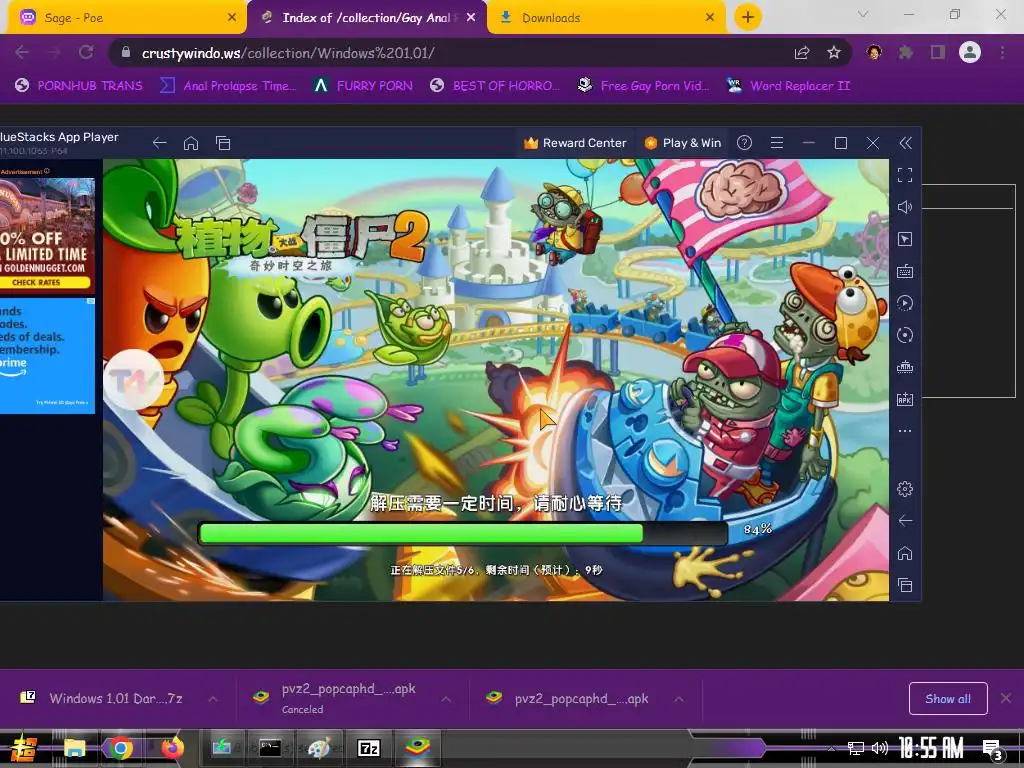
Task: Click the BlueStacks title bar back arrow
Action: coord(159,143)
